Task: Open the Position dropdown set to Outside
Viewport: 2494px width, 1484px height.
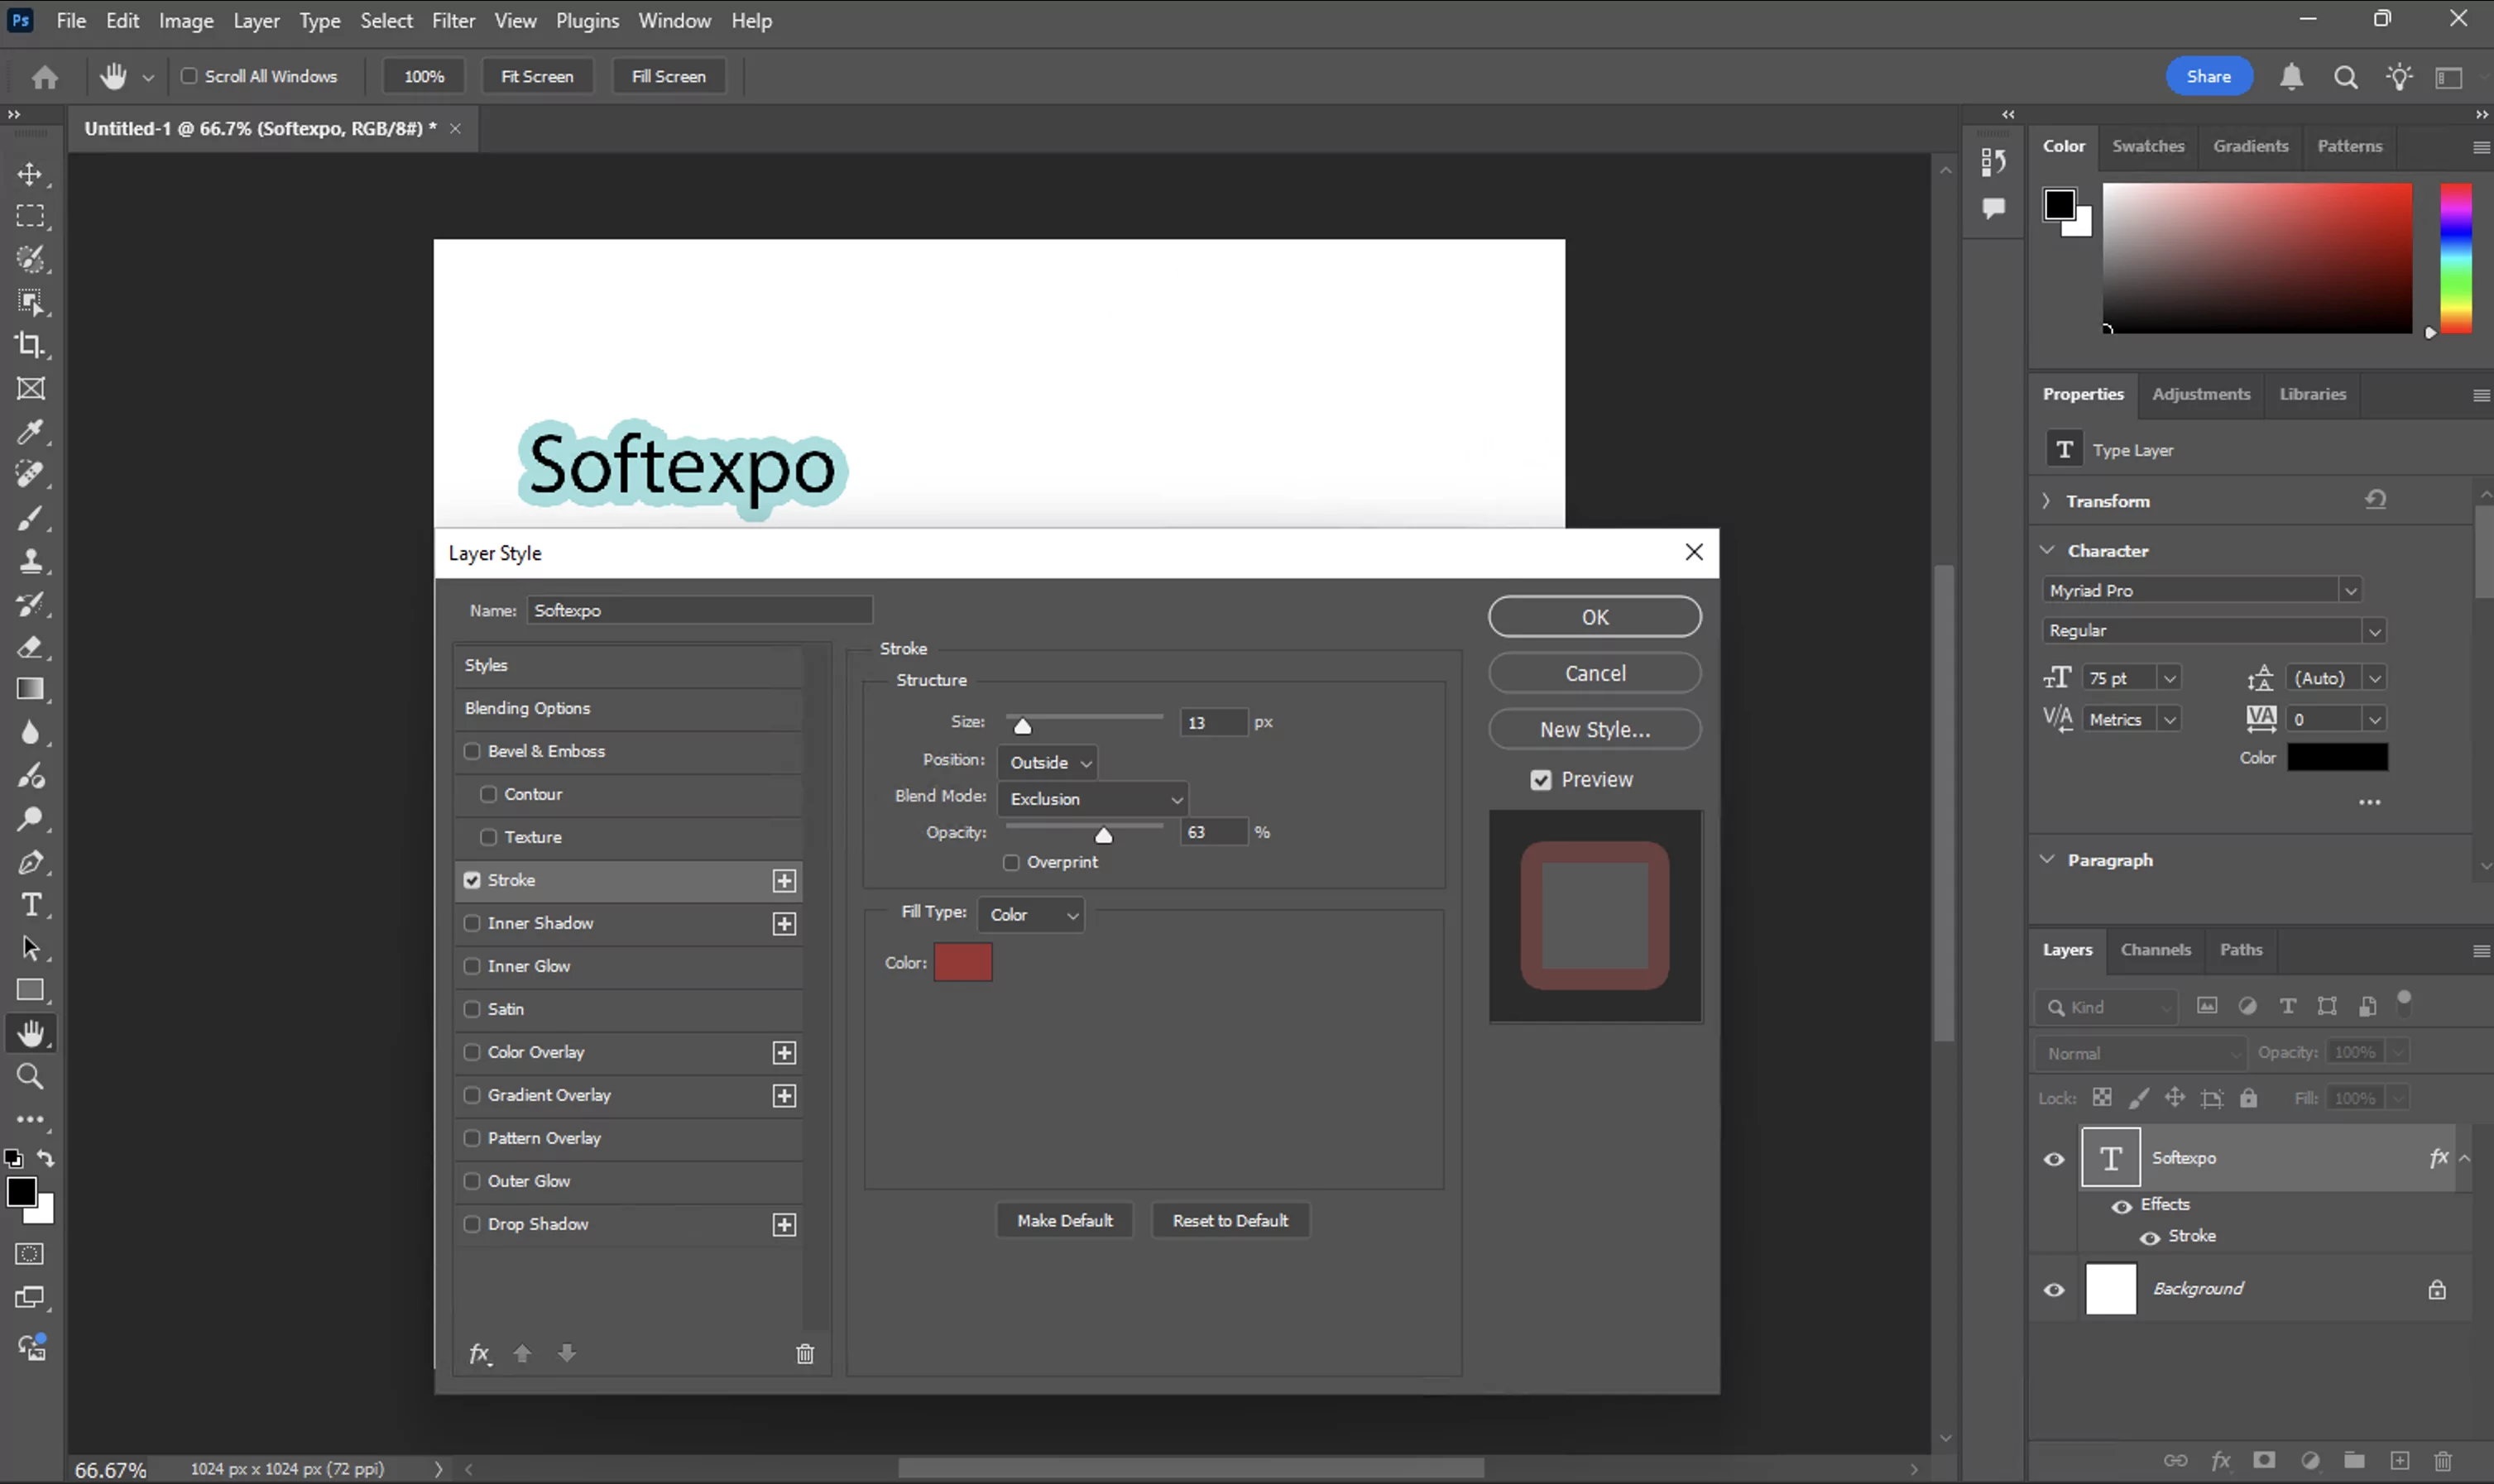Action: (1047, 761)
